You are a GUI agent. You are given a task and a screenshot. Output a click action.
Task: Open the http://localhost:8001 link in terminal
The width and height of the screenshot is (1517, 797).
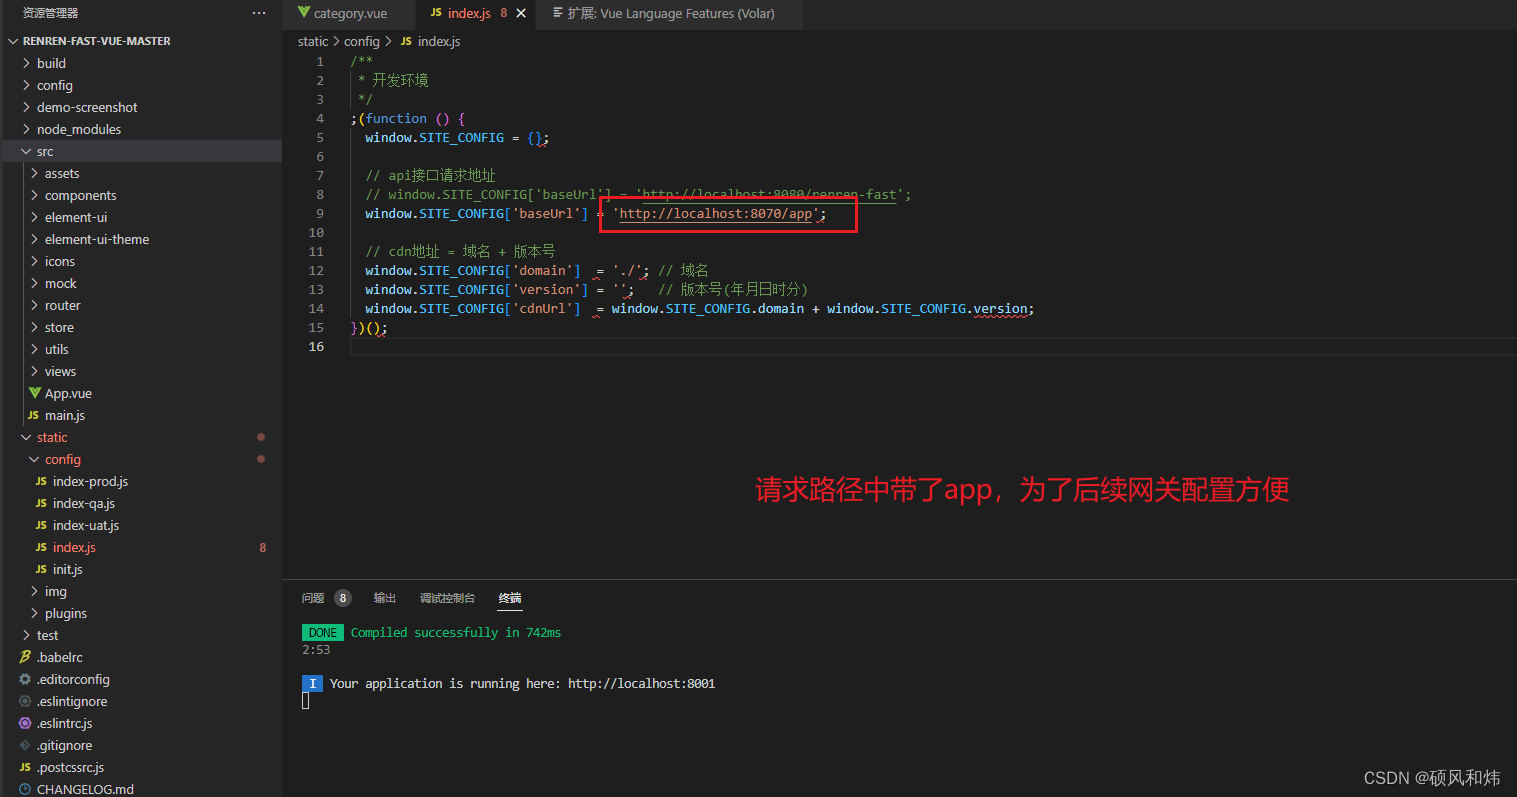pos(641,684)
